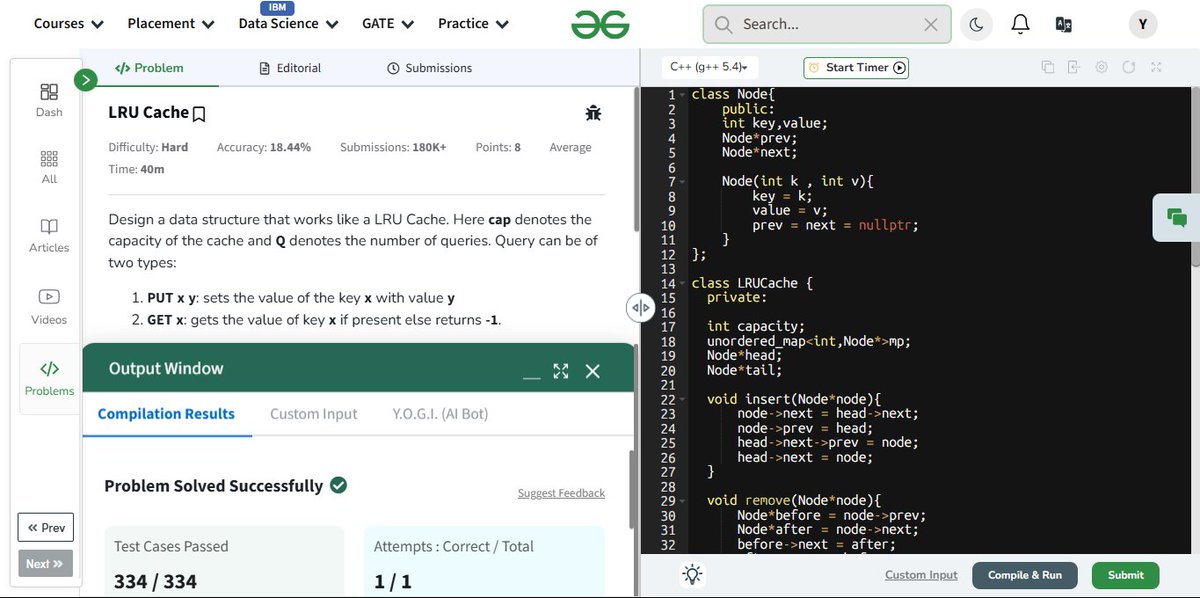Toggle dark mode with the moon icon

tap(976, 24)
